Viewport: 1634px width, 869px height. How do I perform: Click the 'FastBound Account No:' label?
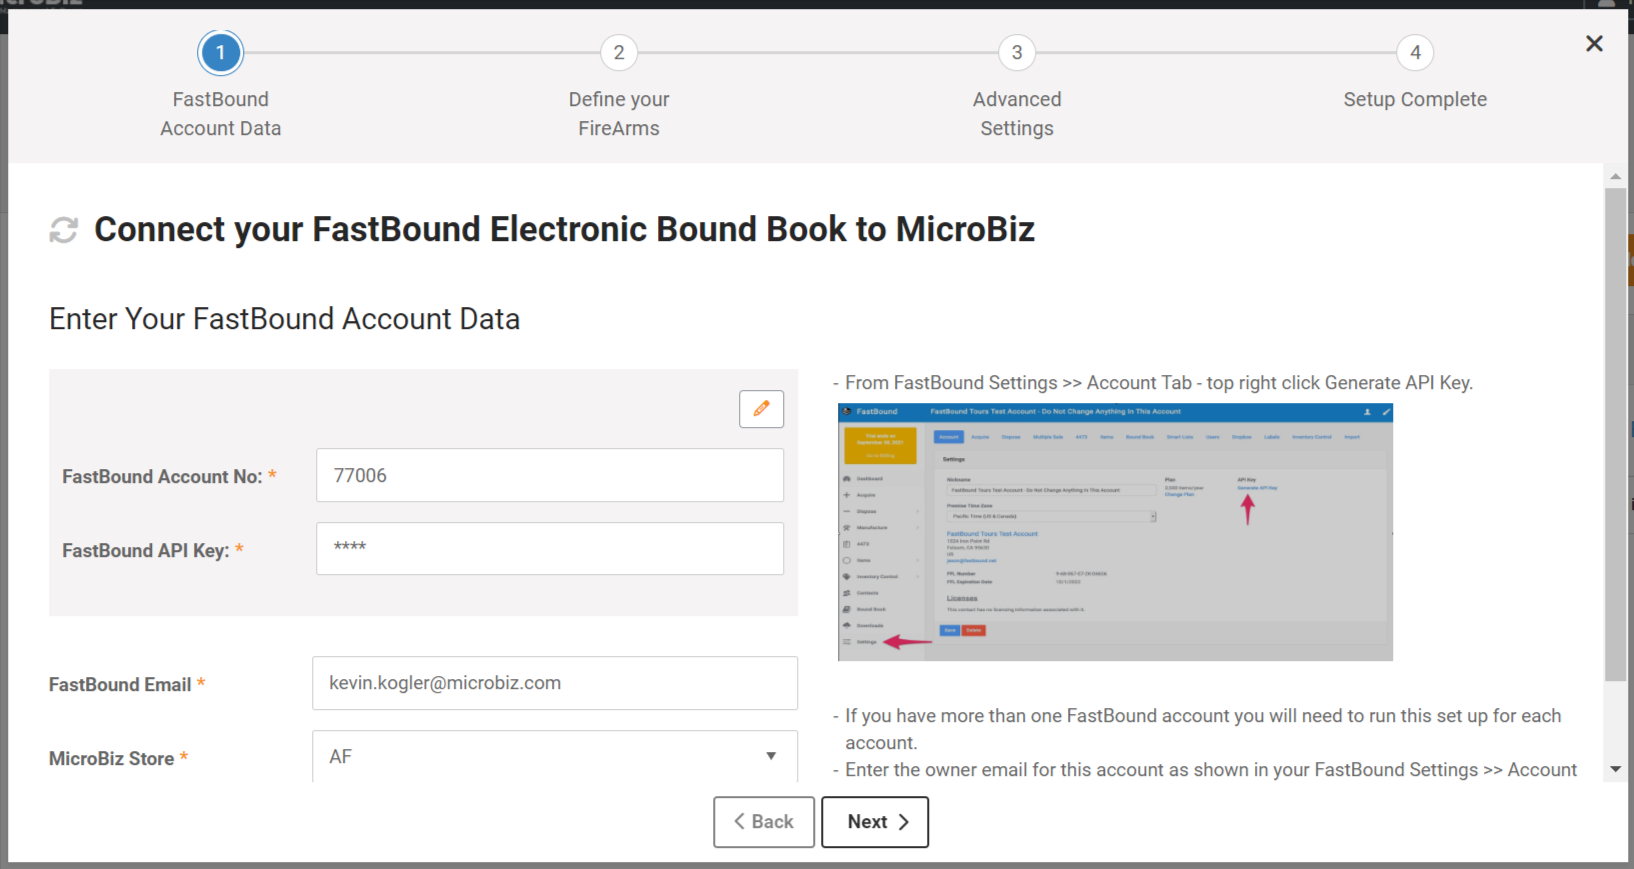(162, 477)
